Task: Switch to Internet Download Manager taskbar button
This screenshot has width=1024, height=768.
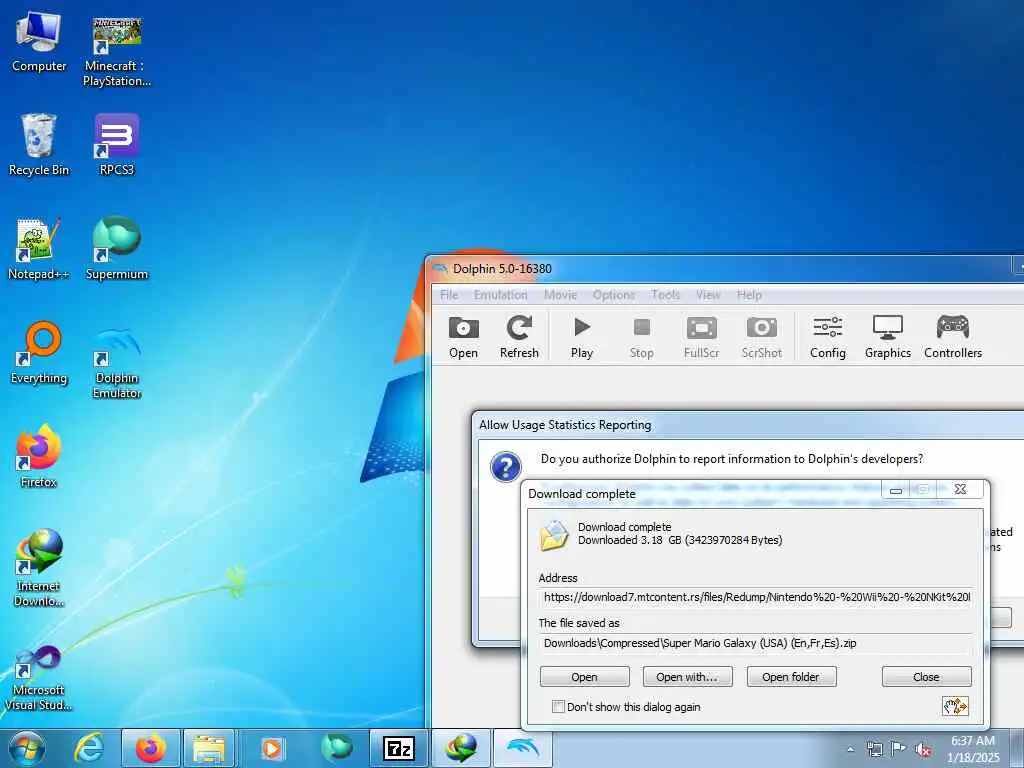Action: [461, 749]
